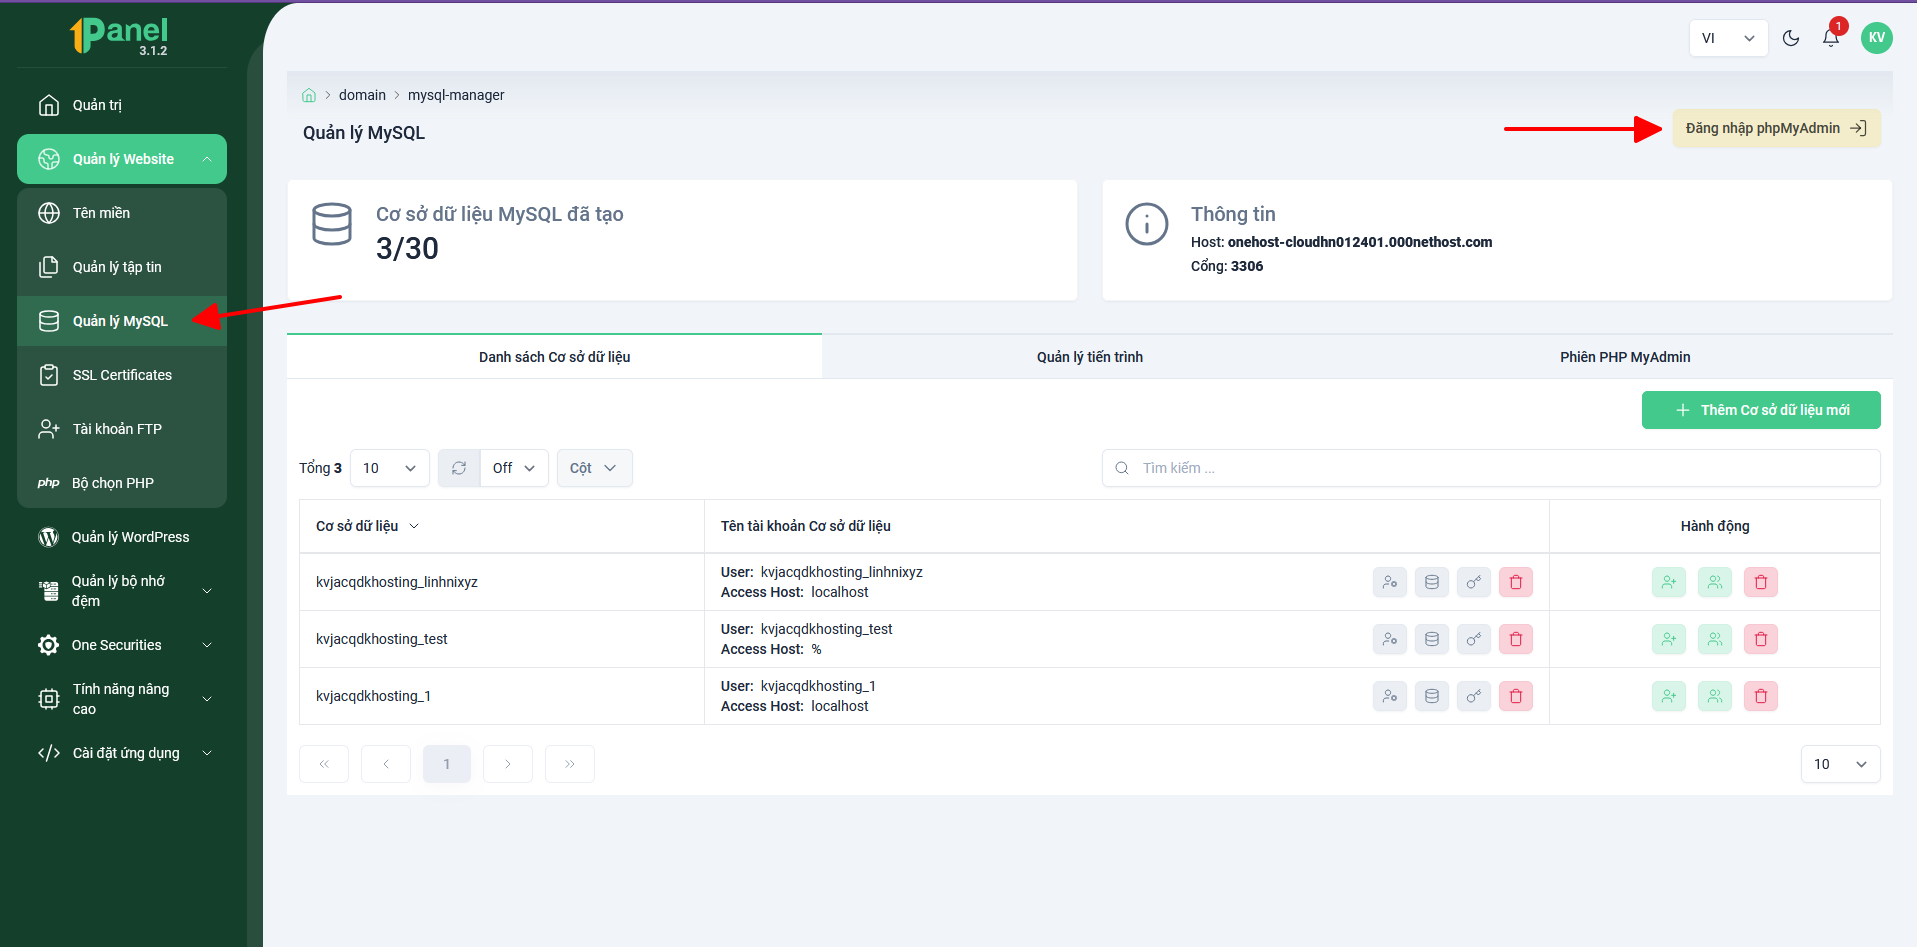Click the host name onehost-cloudhn012401.000nethost.com
The width and height of the screenshot is (1917, 947).
click(x=1360, y=242)
